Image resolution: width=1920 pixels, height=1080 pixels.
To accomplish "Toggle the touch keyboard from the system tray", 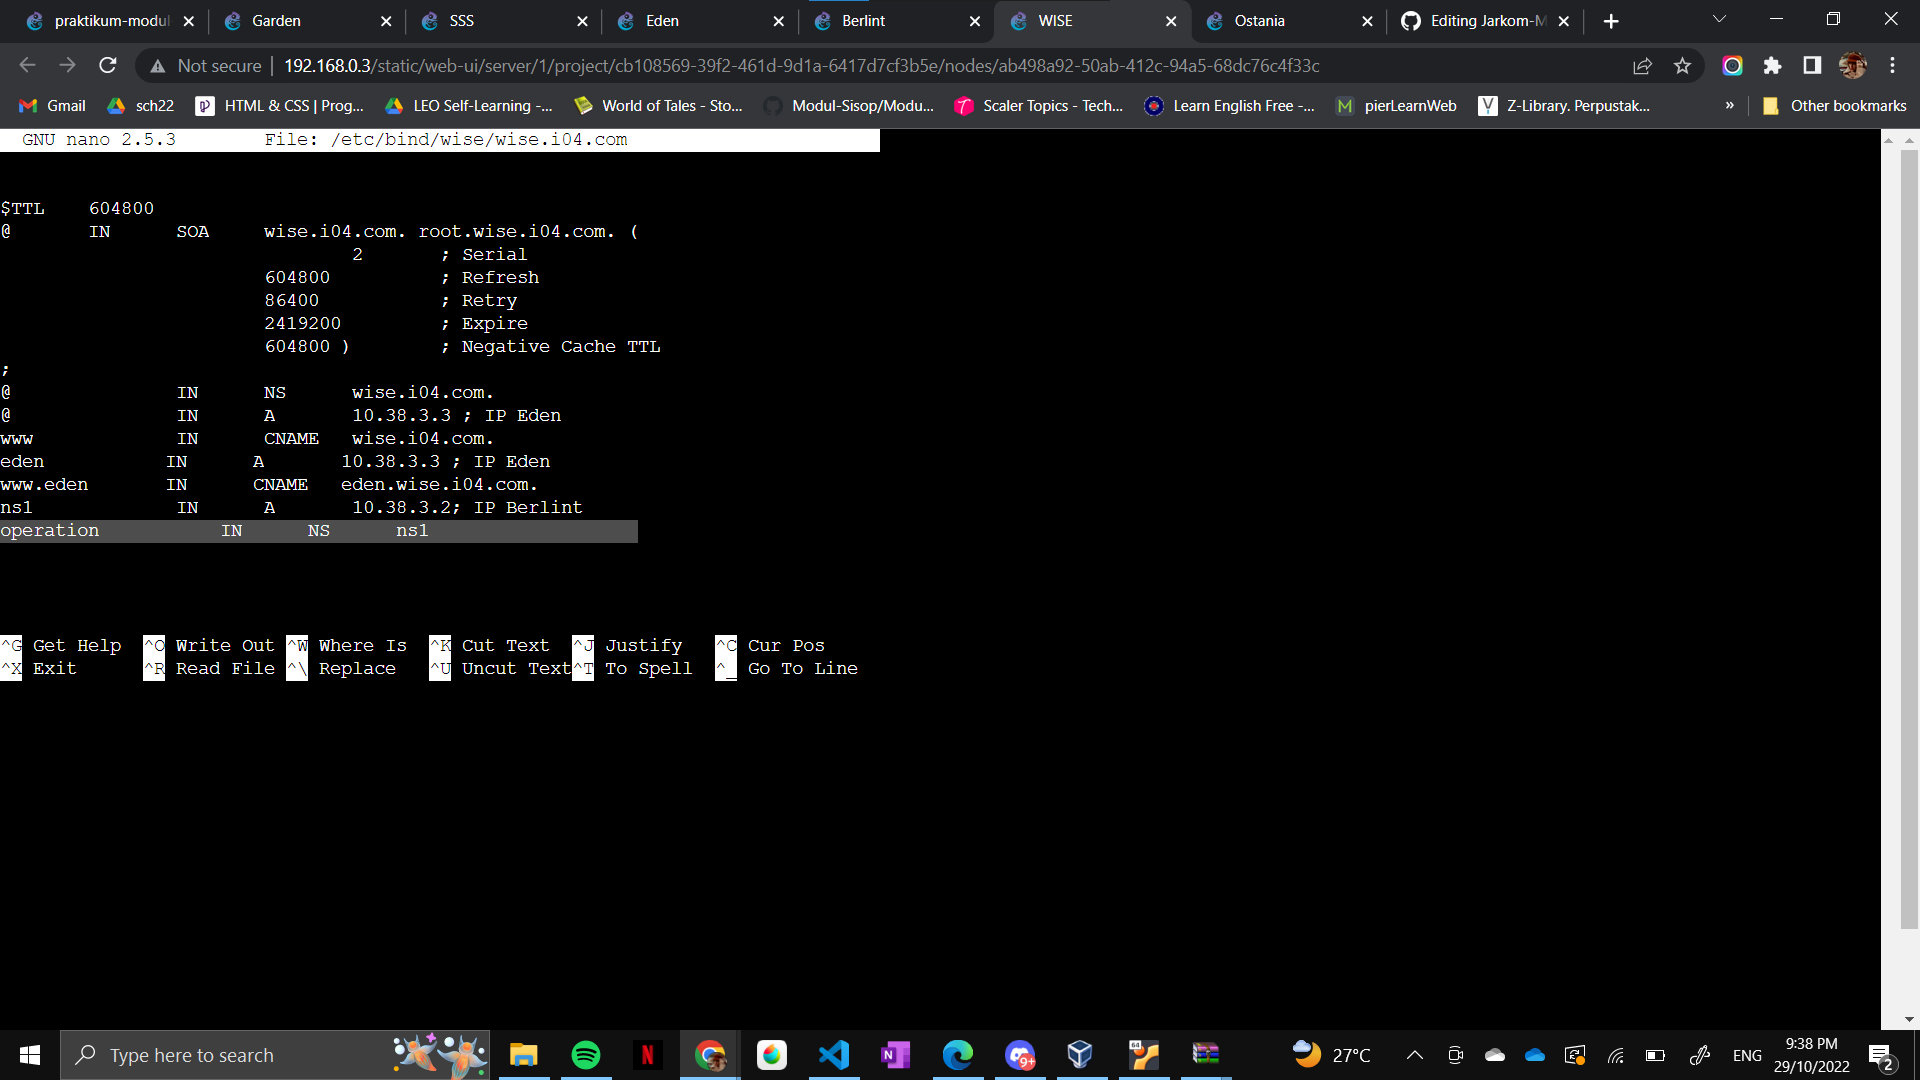I will click(1700, 1054).
